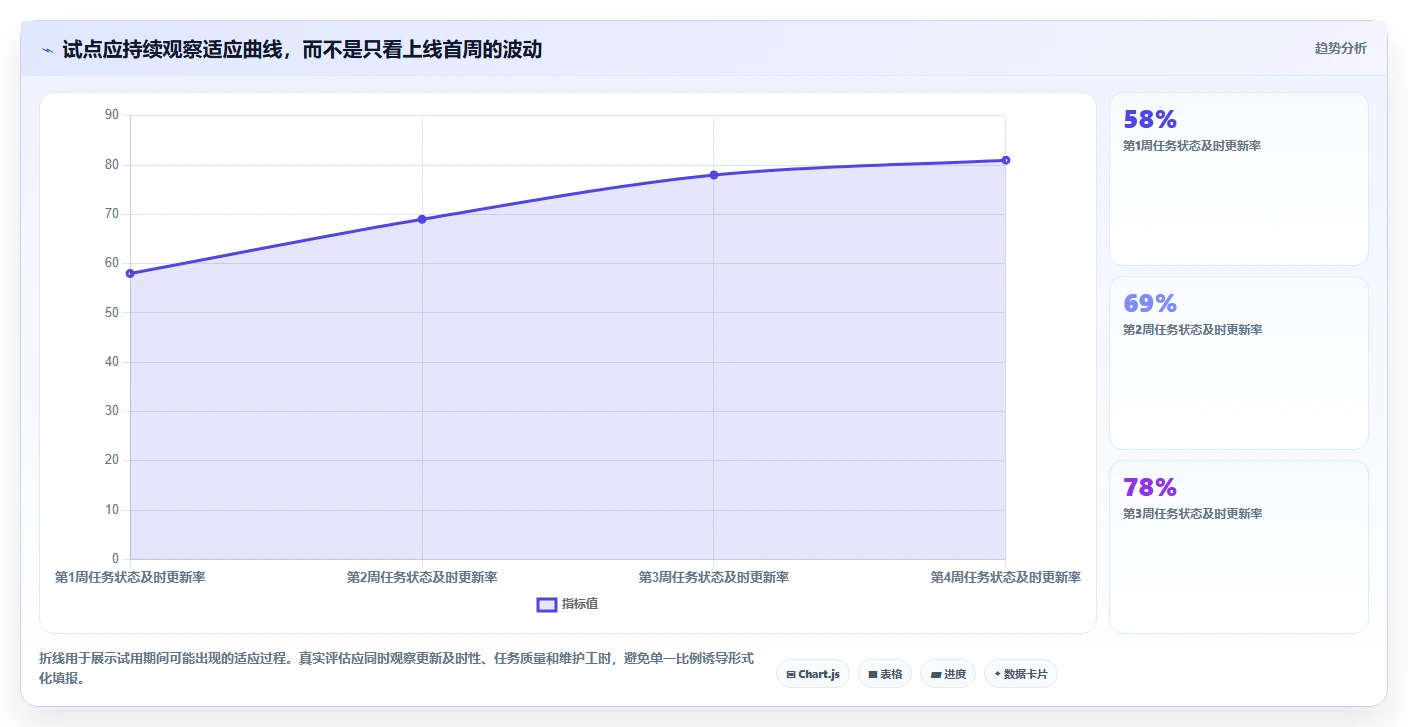Click the Chart.js tag chip
1408x727 pixels.
click(813, 674)
